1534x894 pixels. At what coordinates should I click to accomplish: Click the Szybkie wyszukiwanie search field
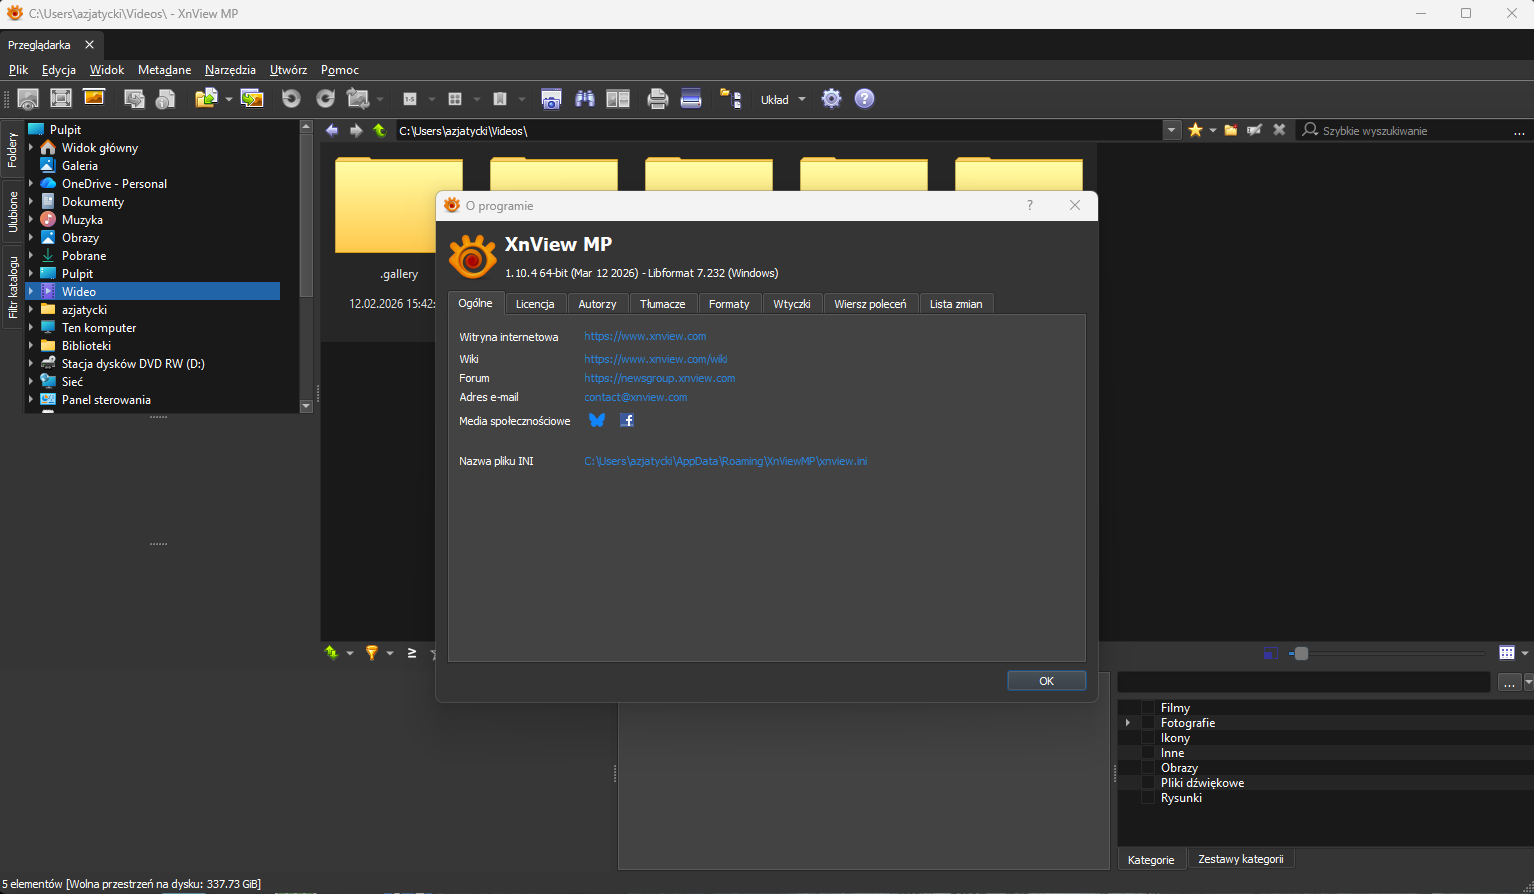tap(1413, 131)
